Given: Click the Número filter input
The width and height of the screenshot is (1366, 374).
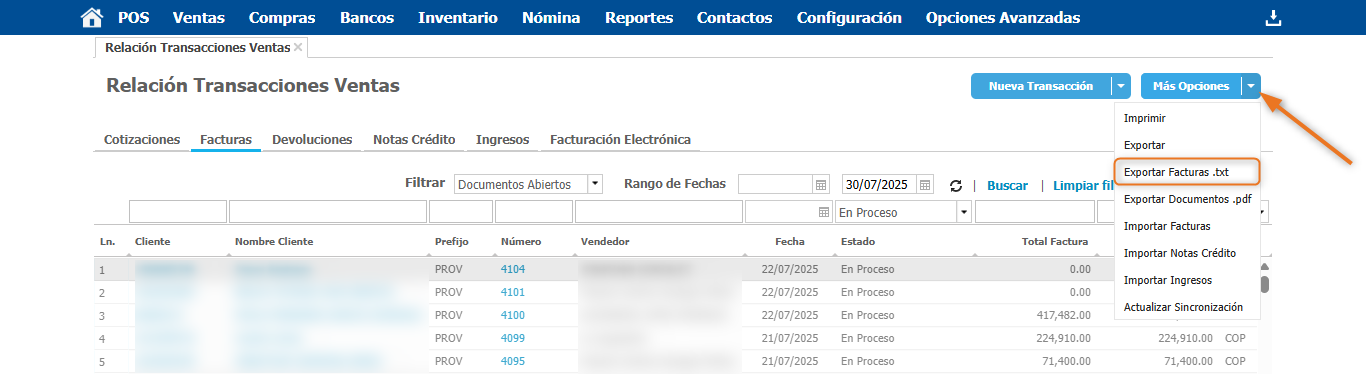Looking at the screenshot, I should (533, 212).
